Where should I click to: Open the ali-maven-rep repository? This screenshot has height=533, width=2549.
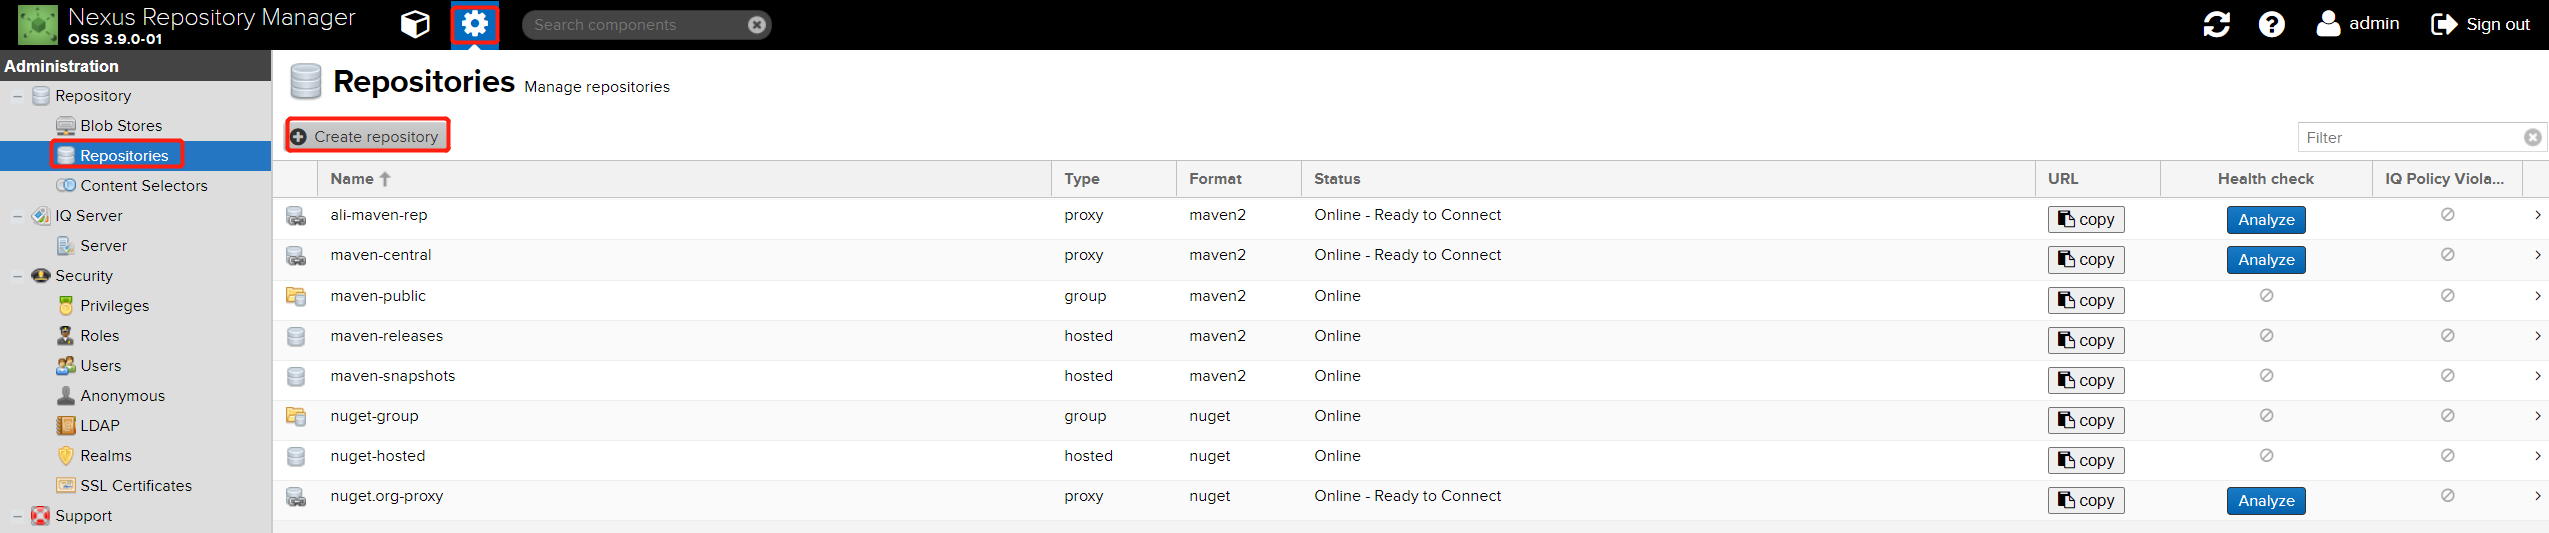[x=379, y=215]
